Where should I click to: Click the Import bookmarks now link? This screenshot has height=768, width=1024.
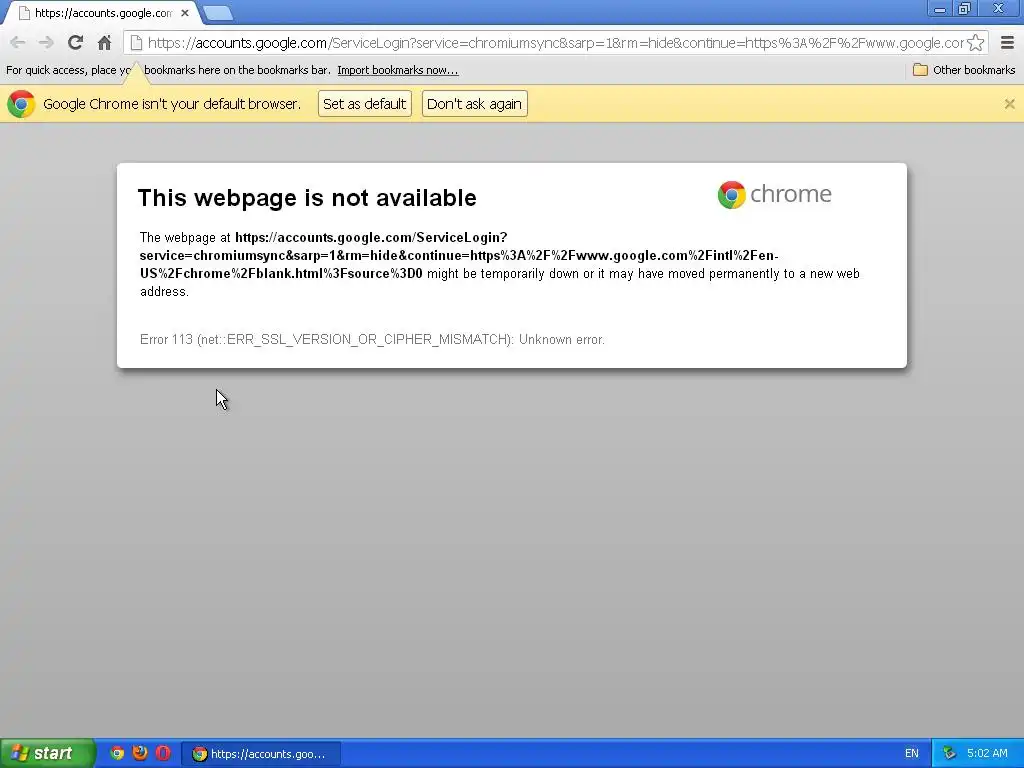[398, 70]
